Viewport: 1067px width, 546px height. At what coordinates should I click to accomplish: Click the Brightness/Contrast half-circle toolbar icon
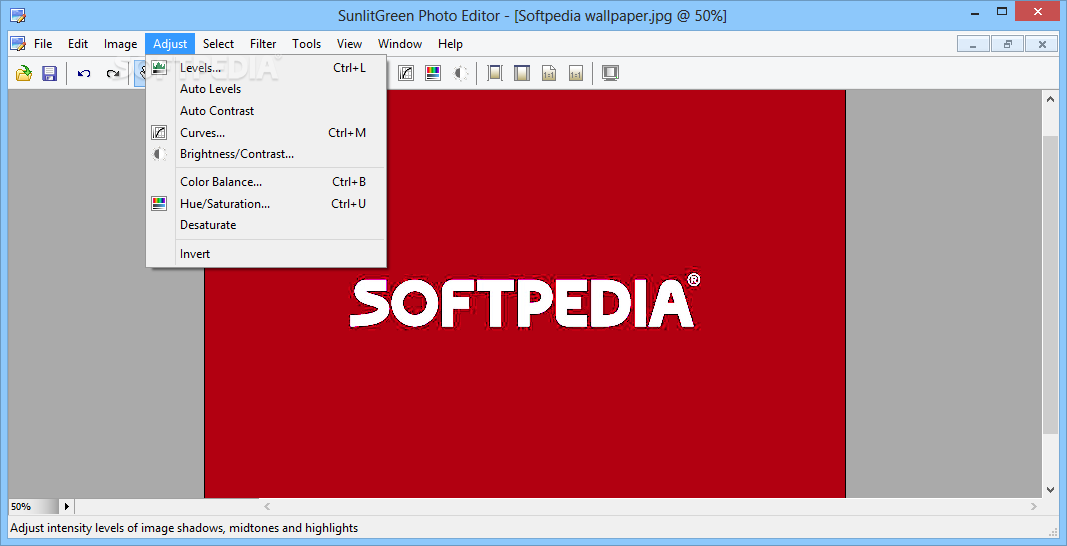pos(461,73)
